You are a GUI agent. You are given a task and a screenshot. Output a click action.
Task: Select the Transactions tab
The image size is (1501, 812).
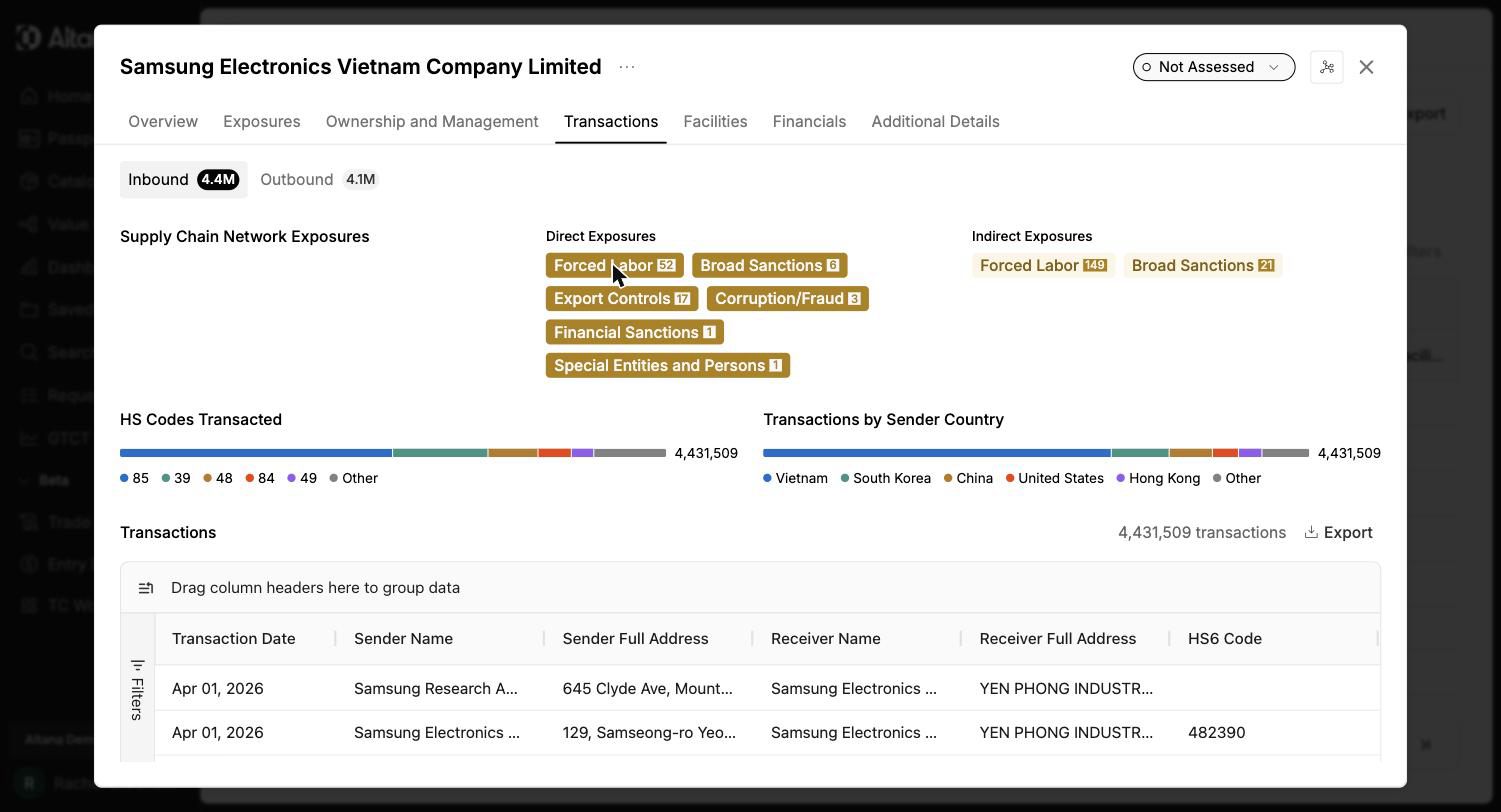(611, 121)
